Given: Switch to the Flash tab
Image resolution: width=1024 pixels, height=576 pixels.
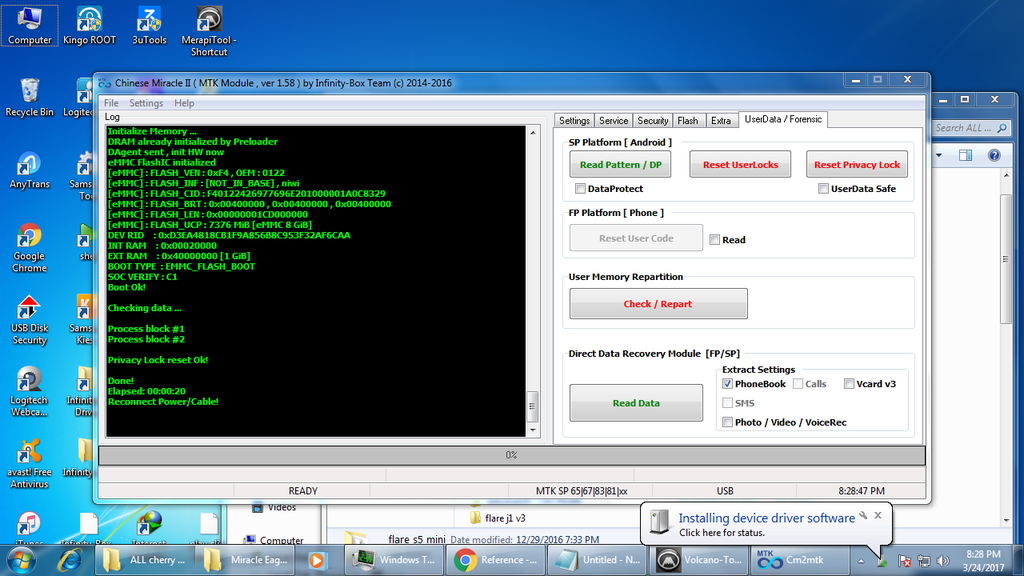Looking at the screenshot, I should click(x=688, y=120).
